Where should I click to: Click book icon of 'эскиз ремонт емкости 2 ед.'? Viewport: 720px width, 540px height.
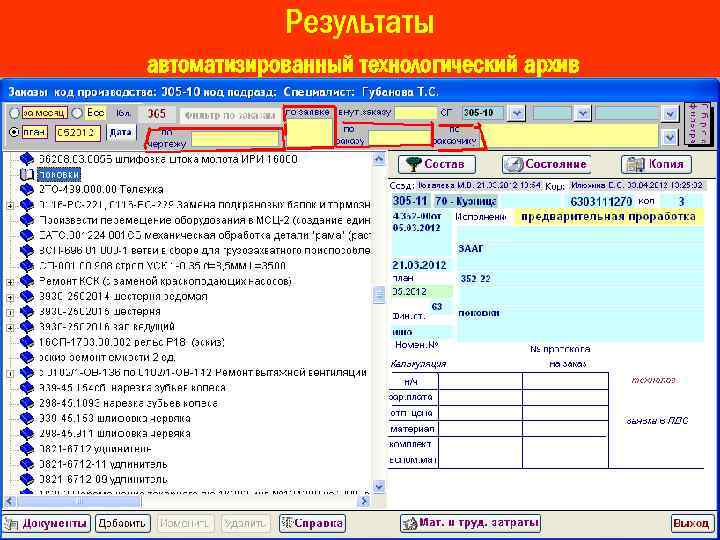pyautogui.click(x=27, y=357)
